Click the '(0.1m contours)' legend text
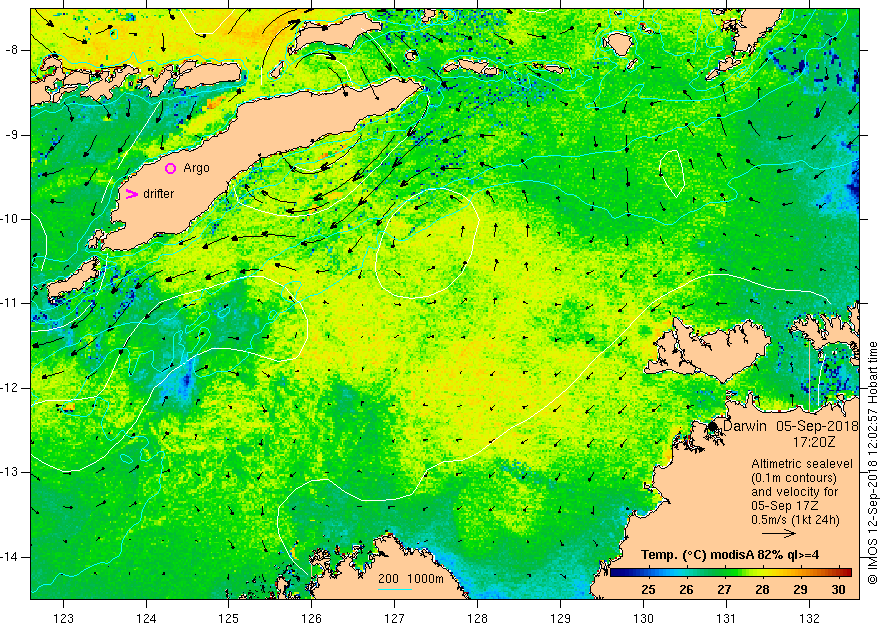 pyautogui.click(x=794, y=478)
